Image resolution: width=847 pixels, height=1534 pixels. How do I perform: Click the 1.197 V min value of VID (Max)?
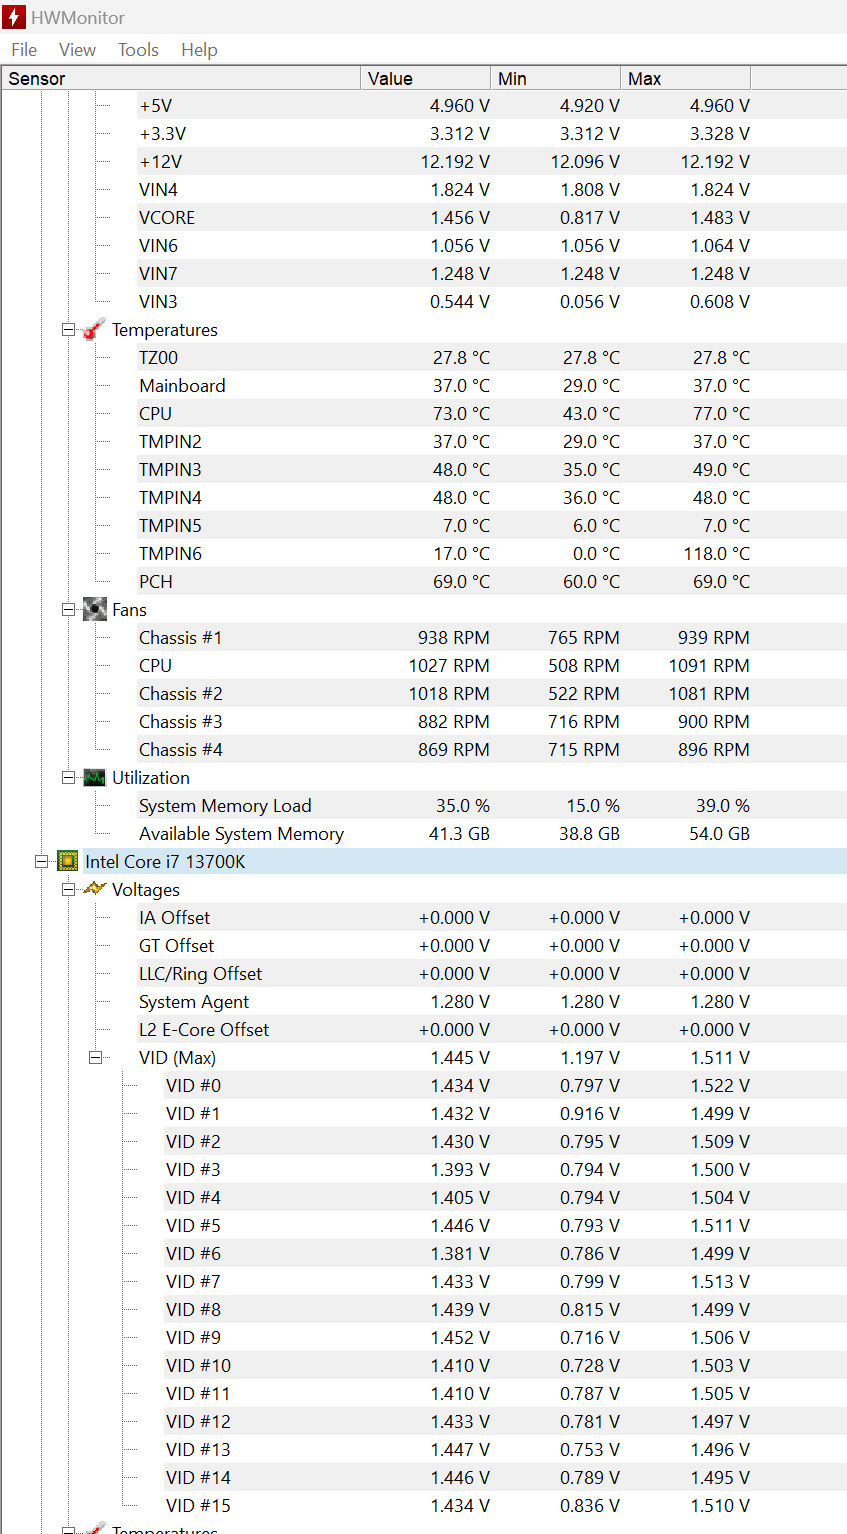[590, 1057]
